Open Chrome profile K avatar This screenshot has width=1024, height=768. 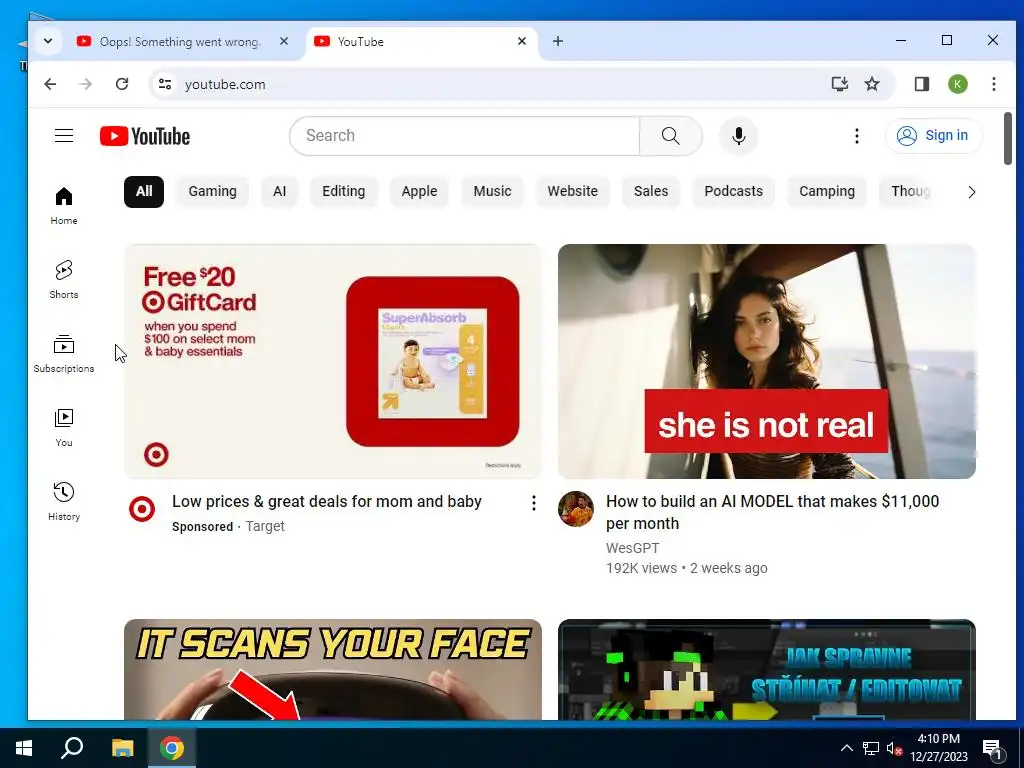[x=958, y=84]
